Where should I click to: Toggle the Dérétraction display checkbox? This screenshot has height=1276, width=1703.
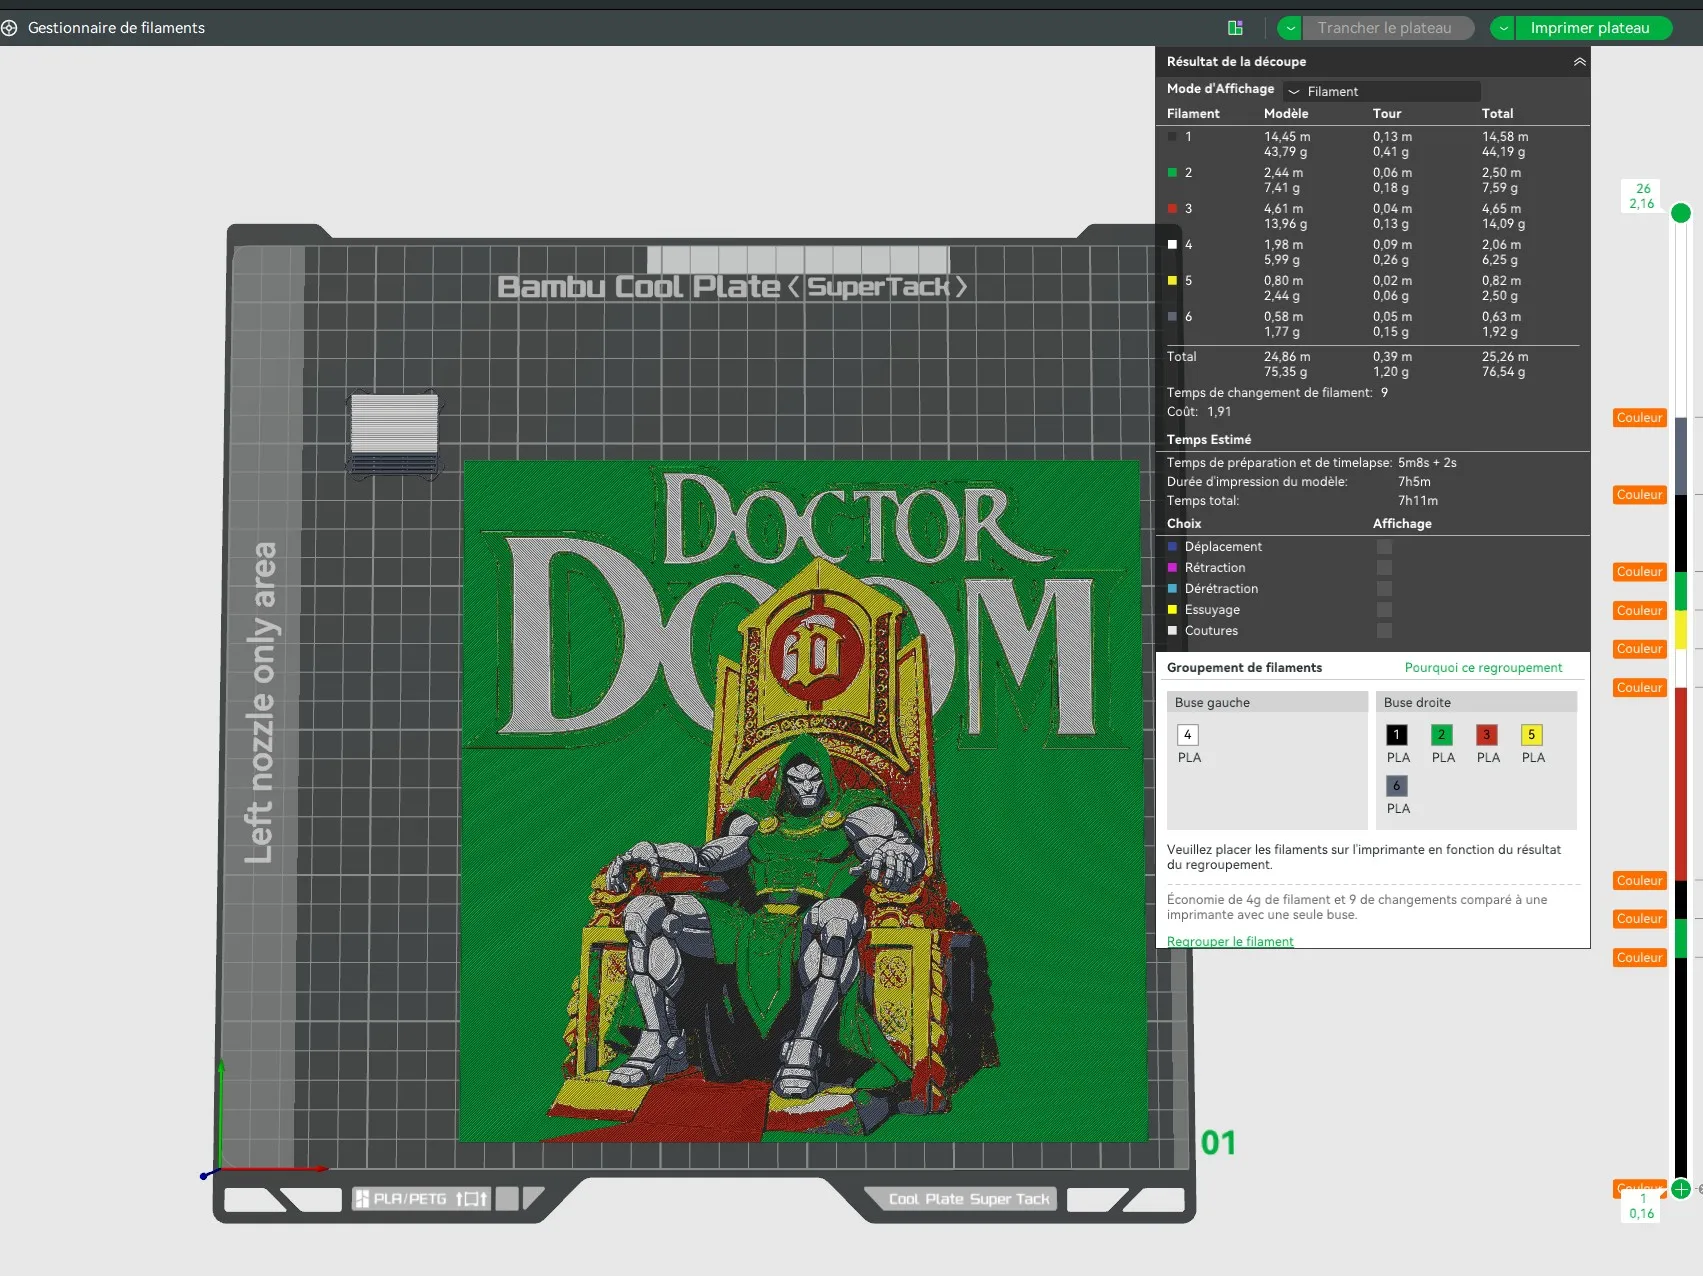1384,589
